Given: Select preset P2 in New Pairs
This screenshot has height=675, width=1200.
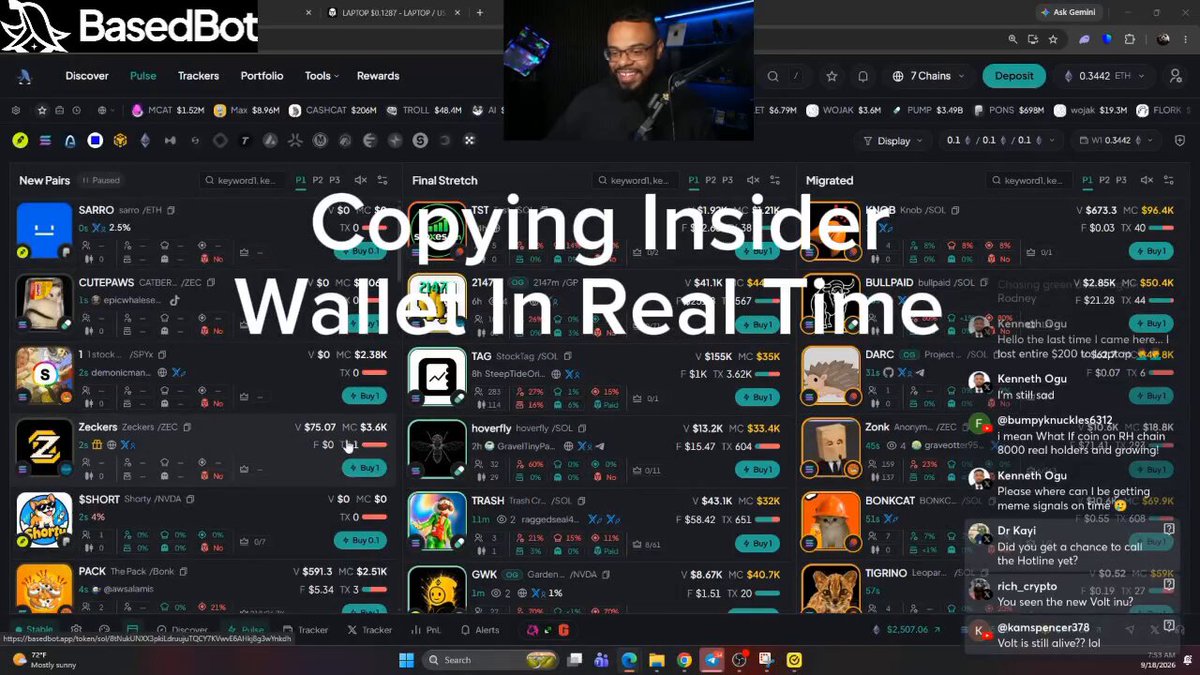Looking at the screenshot, I should pyautogui.click(x=318, y=181).
